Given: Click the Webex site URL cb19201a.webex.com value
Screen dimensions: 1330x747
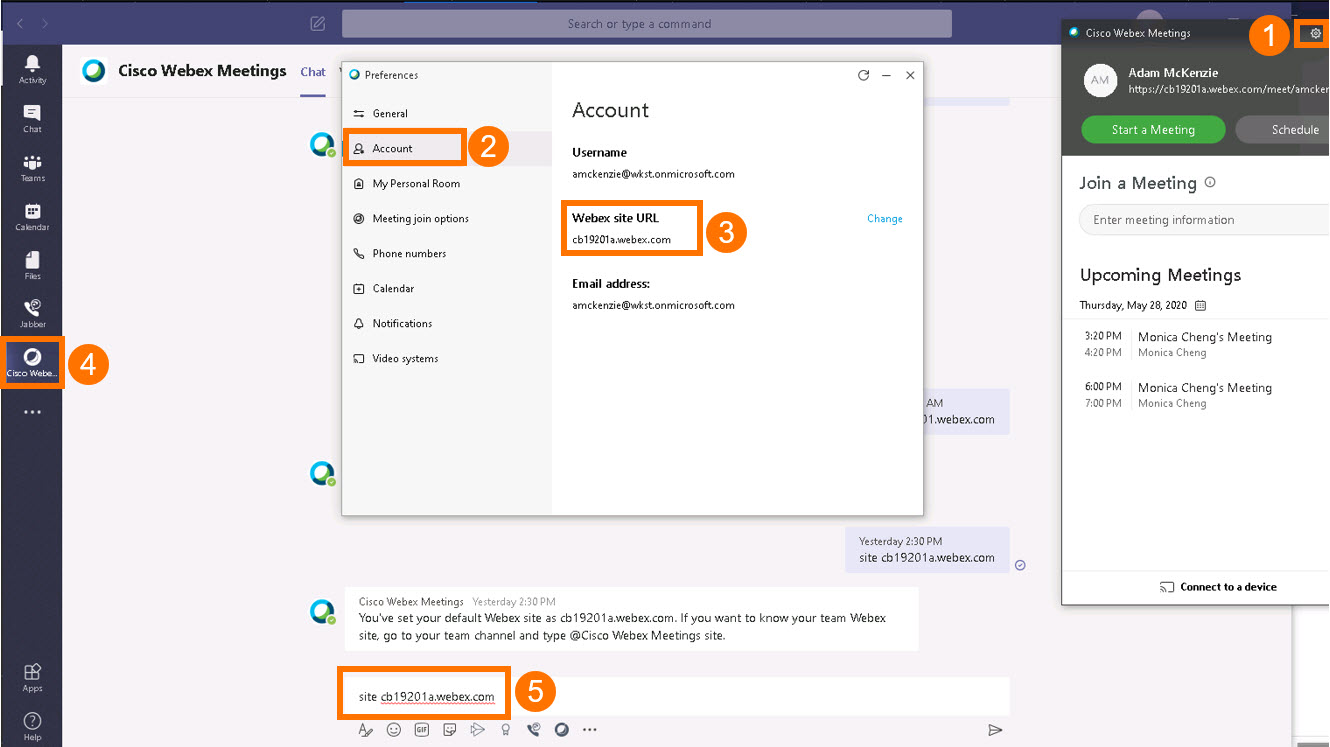Looking at the screenshot, I should [621, 240].
